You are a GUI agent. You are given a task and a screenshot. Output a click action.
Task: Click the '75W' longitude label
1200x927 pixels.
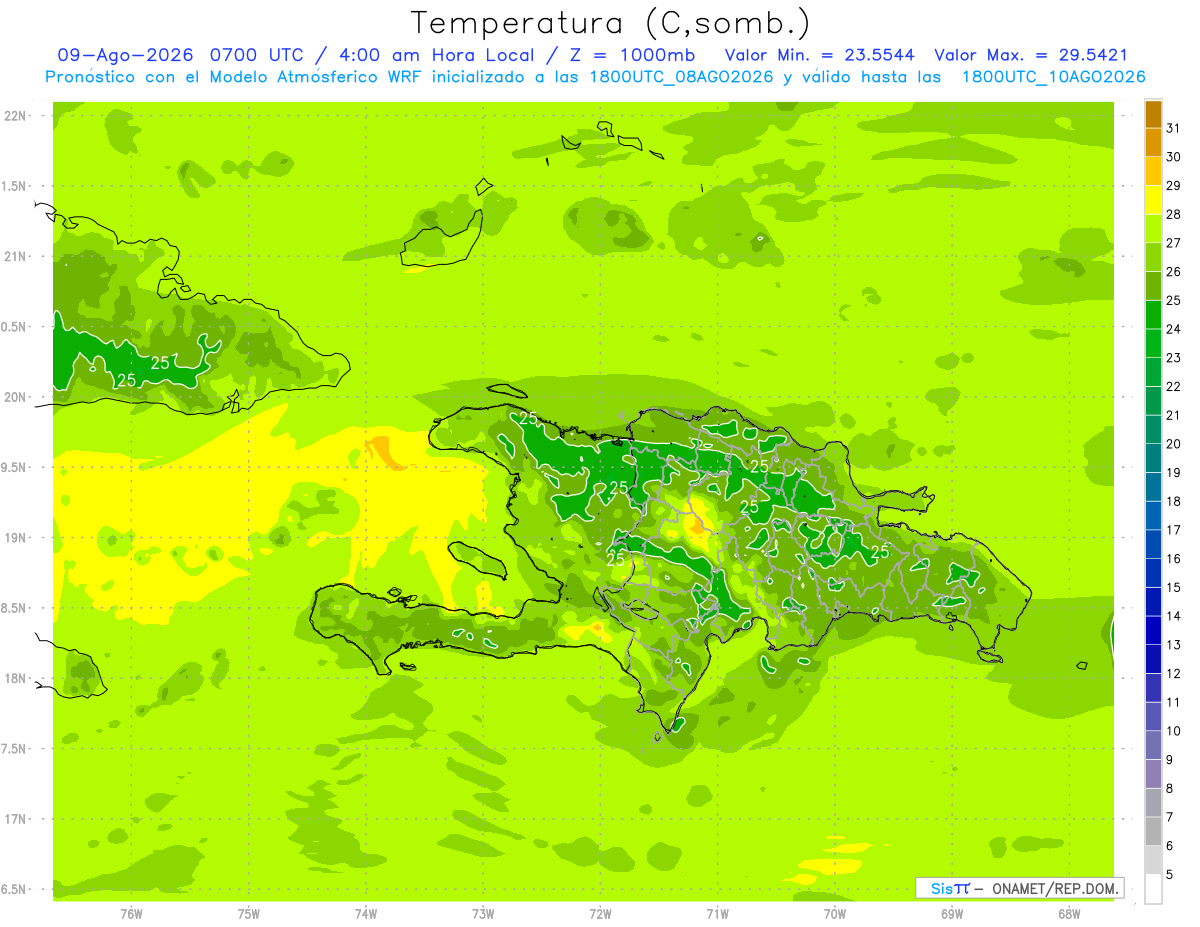(x=249, y=913)
